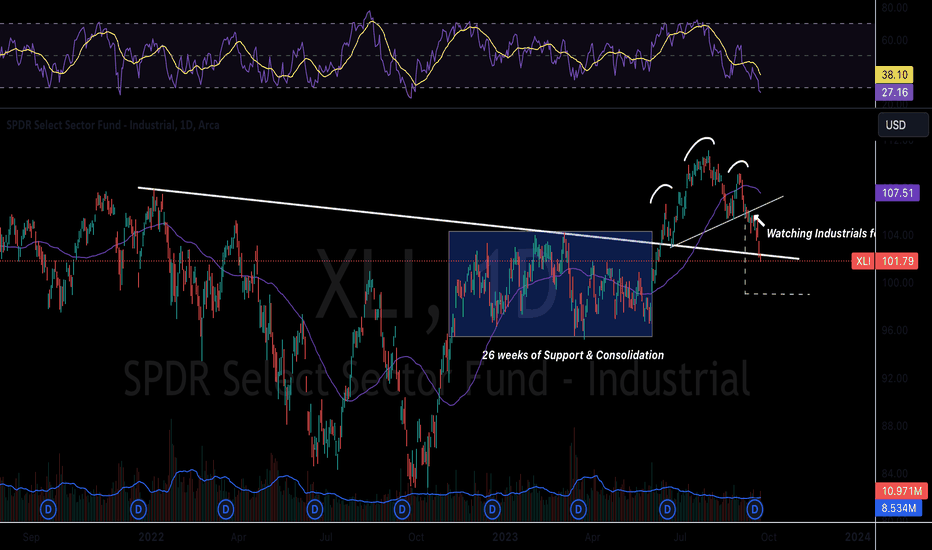Viewport: 932px width, 550px height.
Task: Click the dividend marker above the Sep date label
Action: point(48,509)
